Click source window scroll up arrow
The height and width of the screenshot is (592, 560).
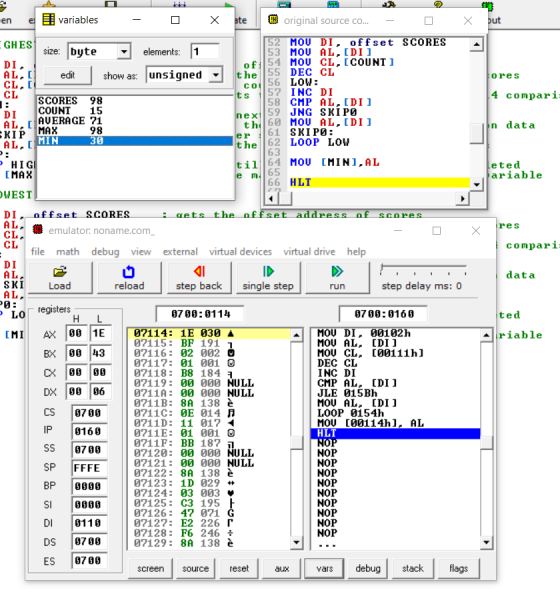tap(477, 45)
